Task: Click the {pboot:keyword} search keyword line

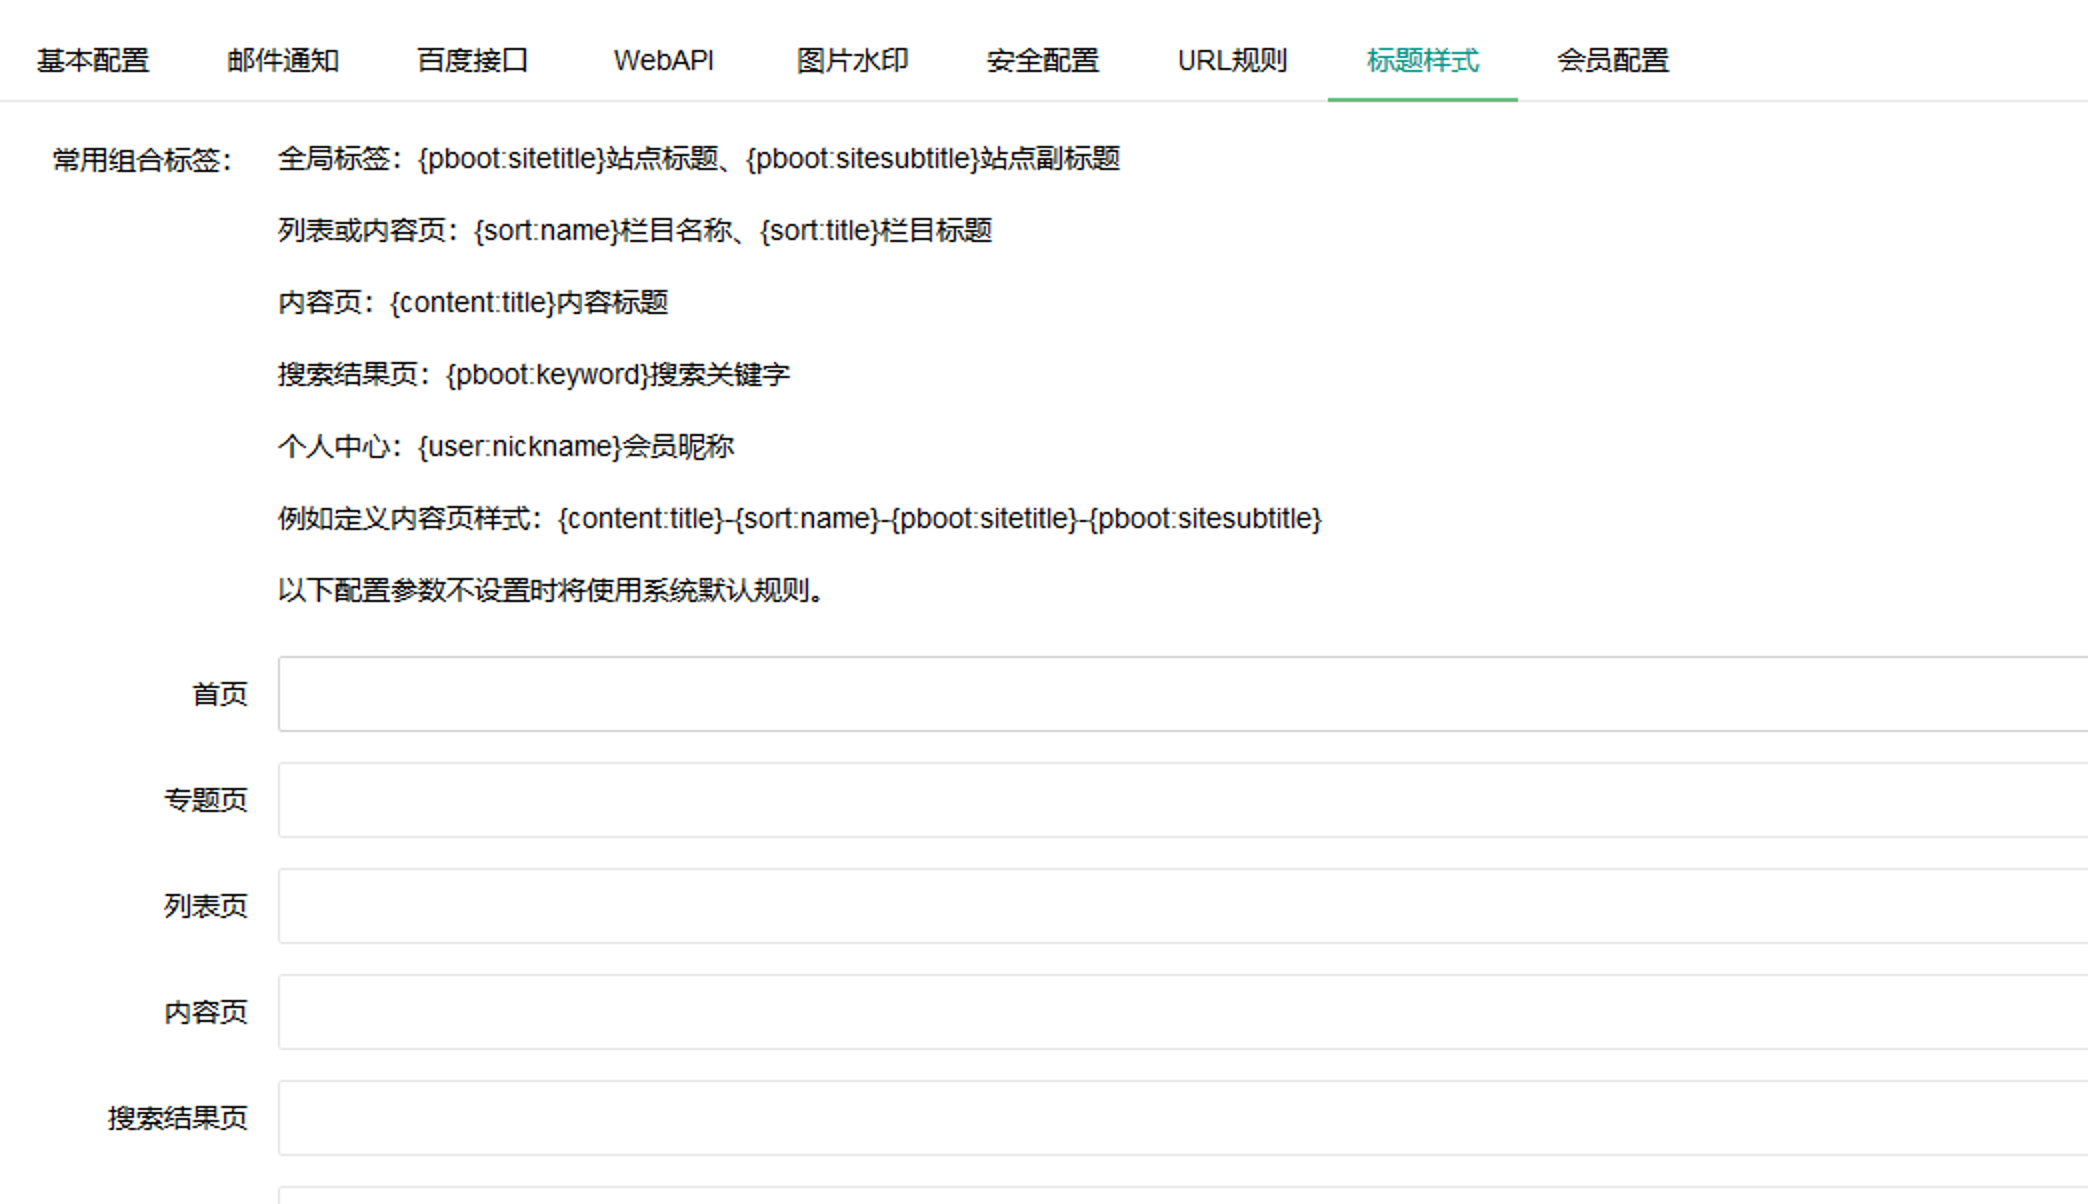Action: [x=533, y=375]
